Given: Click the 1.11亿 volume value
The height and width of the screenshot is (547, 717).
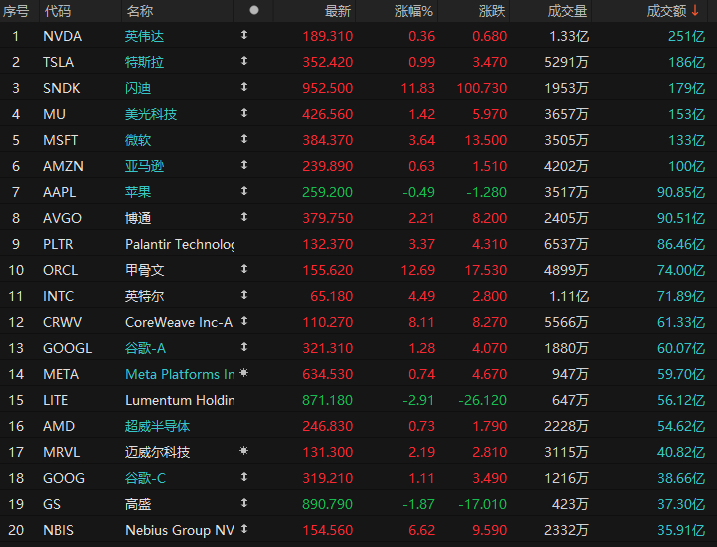Looking at the screenshot, I should pyautogui.click(x=569, y=296).
